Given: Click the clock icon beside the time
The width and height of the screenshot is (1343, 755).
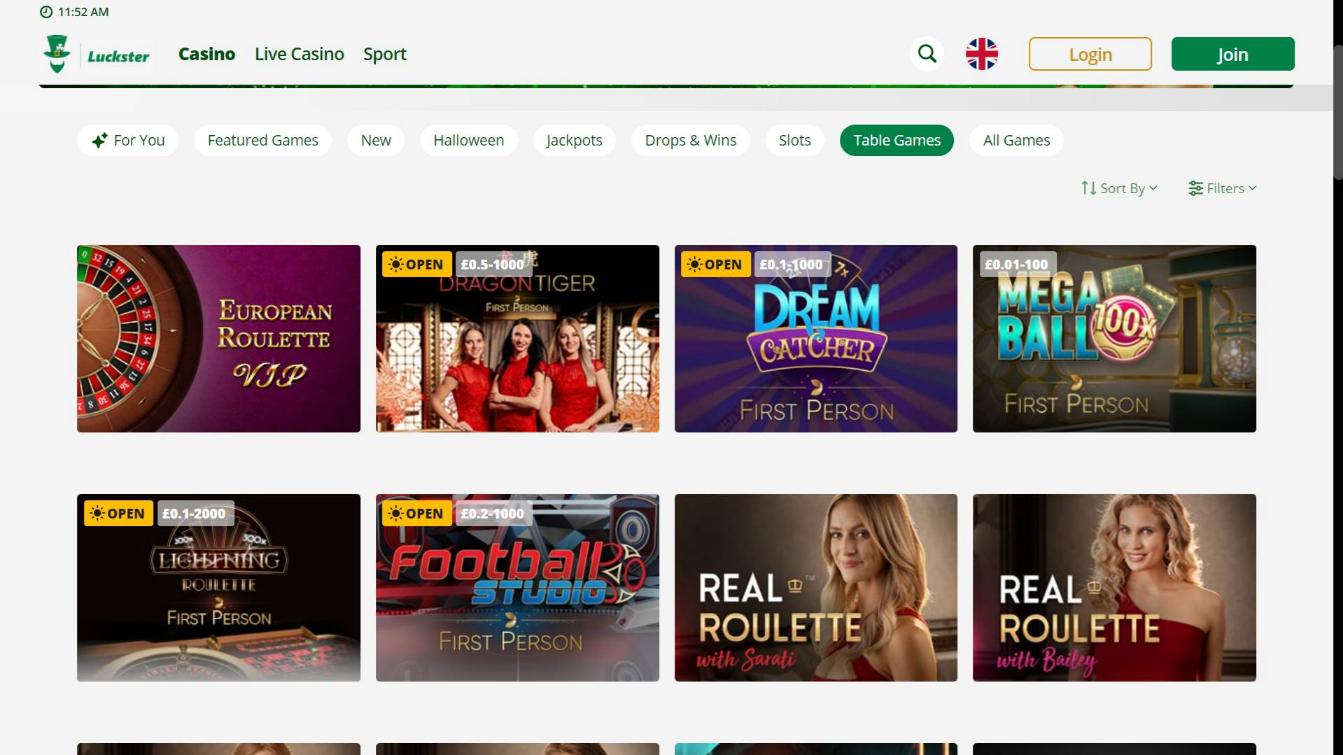Looking at the screenshot, I should click(x=46, y=12).
